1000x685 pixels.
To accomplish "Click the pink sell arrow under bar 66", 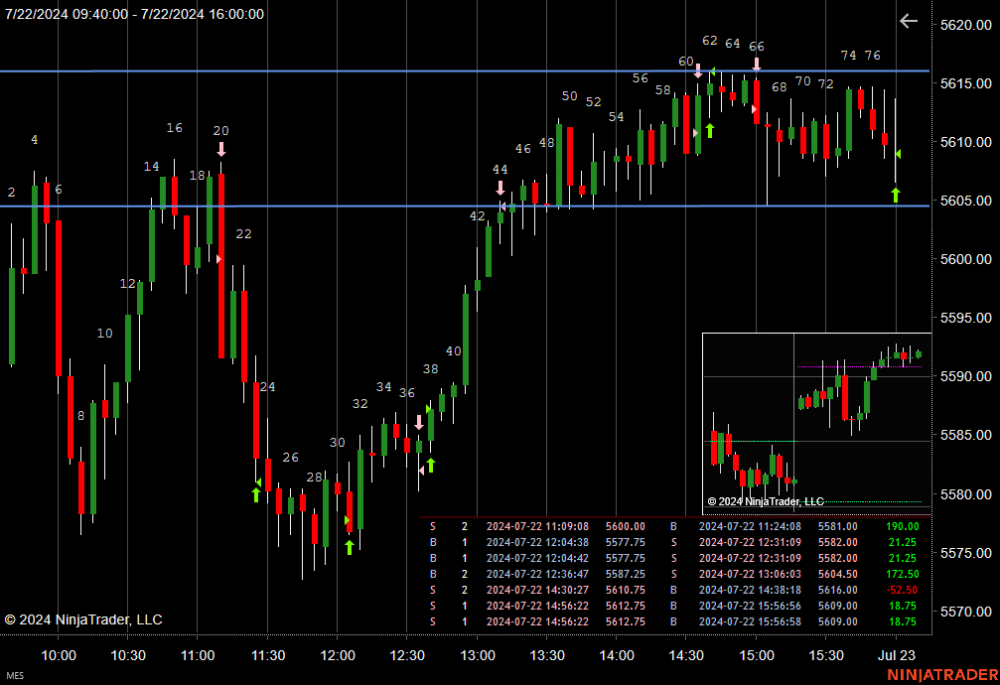I will click(756, 64).
